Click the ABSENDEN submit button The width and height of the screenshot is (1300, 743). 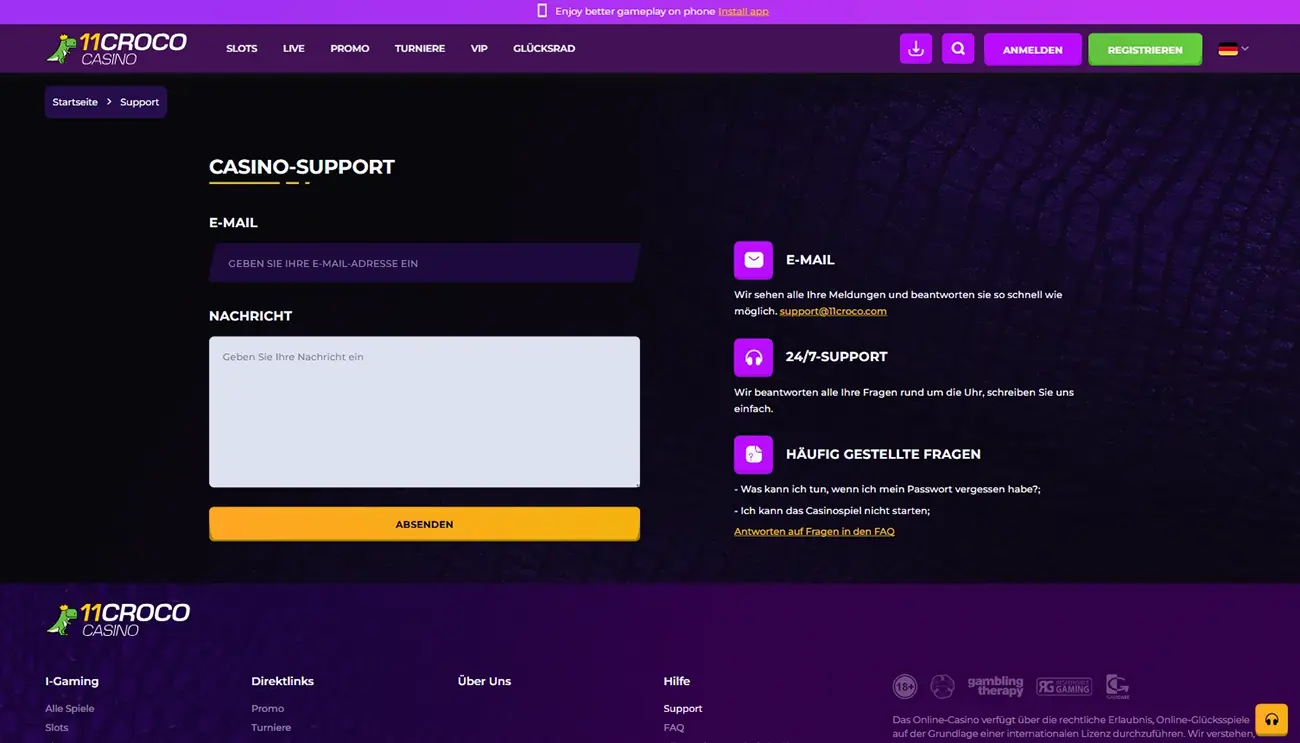(424, 524)
